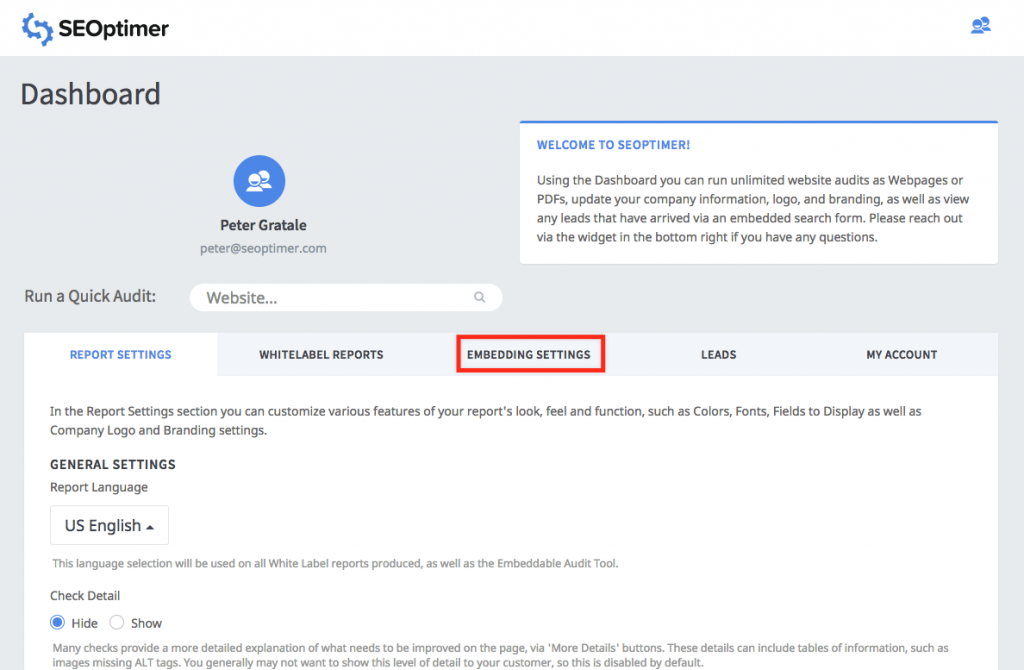Click the magnifier icon in Quick Audit
The image size is (1024, 670).
(x=480, y=297)
